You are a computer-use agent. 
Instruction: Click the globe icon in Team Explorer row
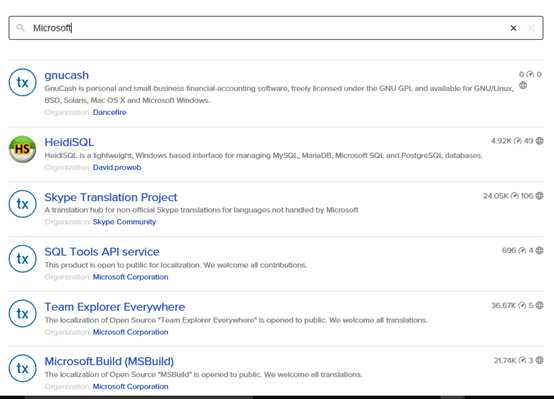pos(539,305)
